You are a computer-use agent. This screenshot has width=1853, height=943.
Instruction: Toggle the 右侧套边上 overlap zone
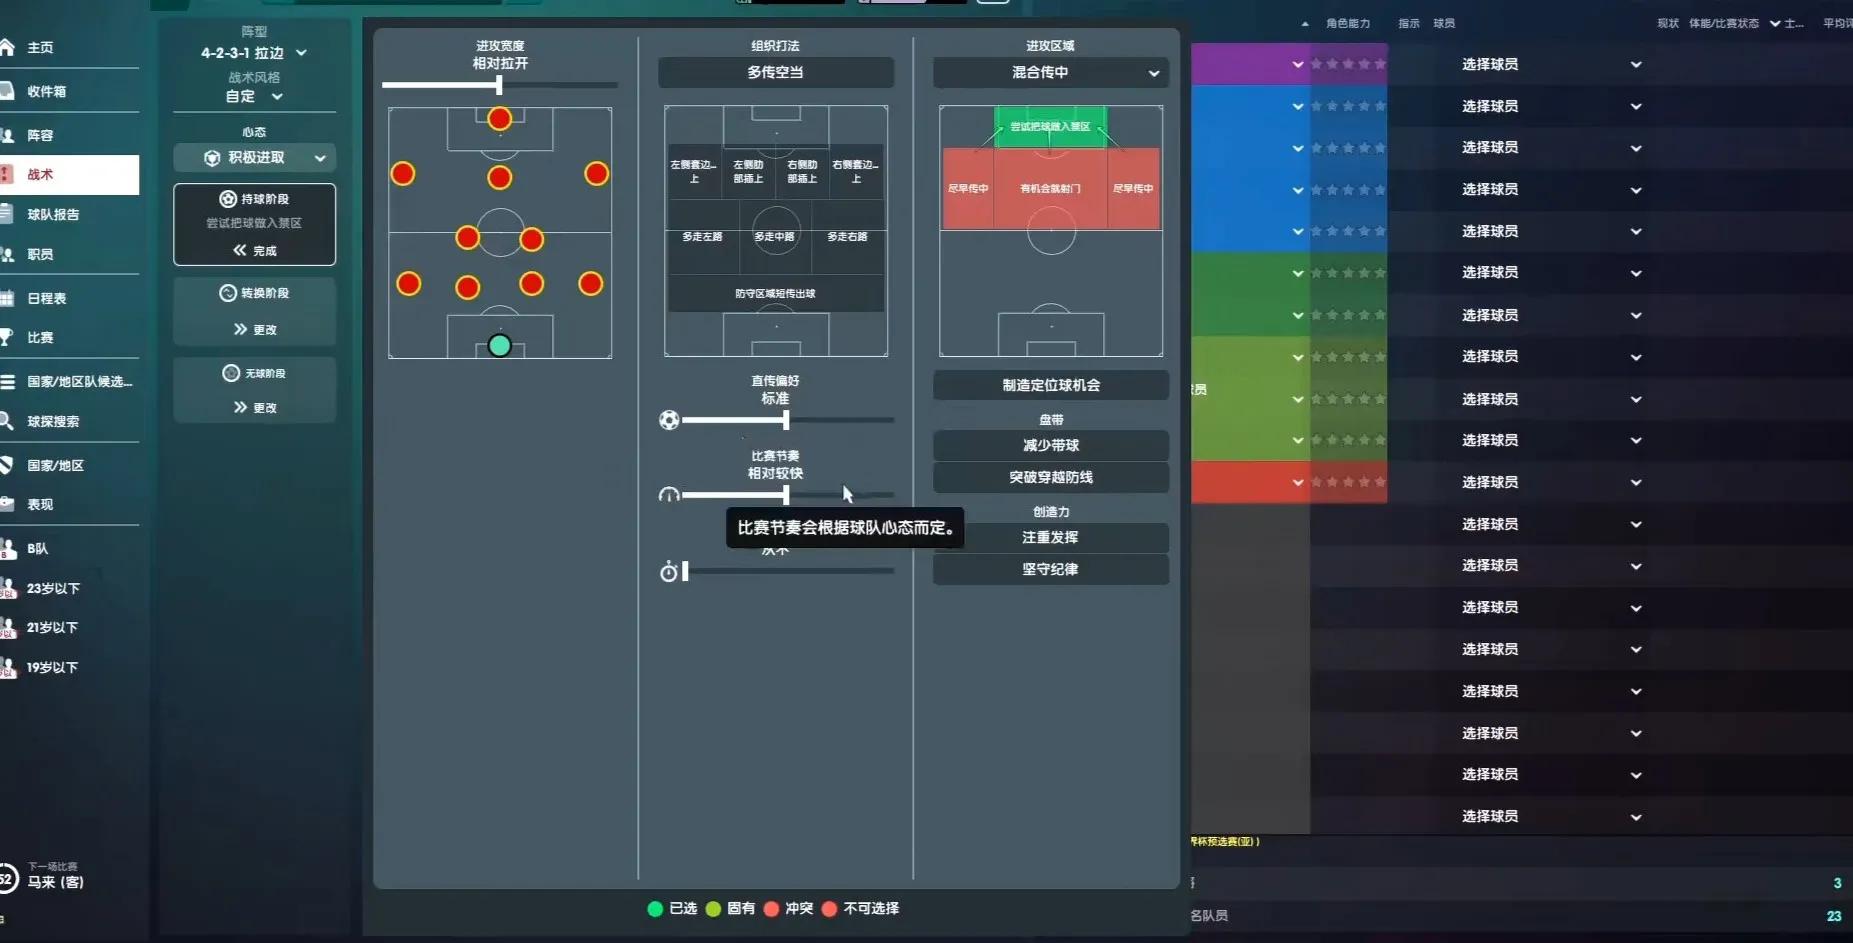(856, 172)
